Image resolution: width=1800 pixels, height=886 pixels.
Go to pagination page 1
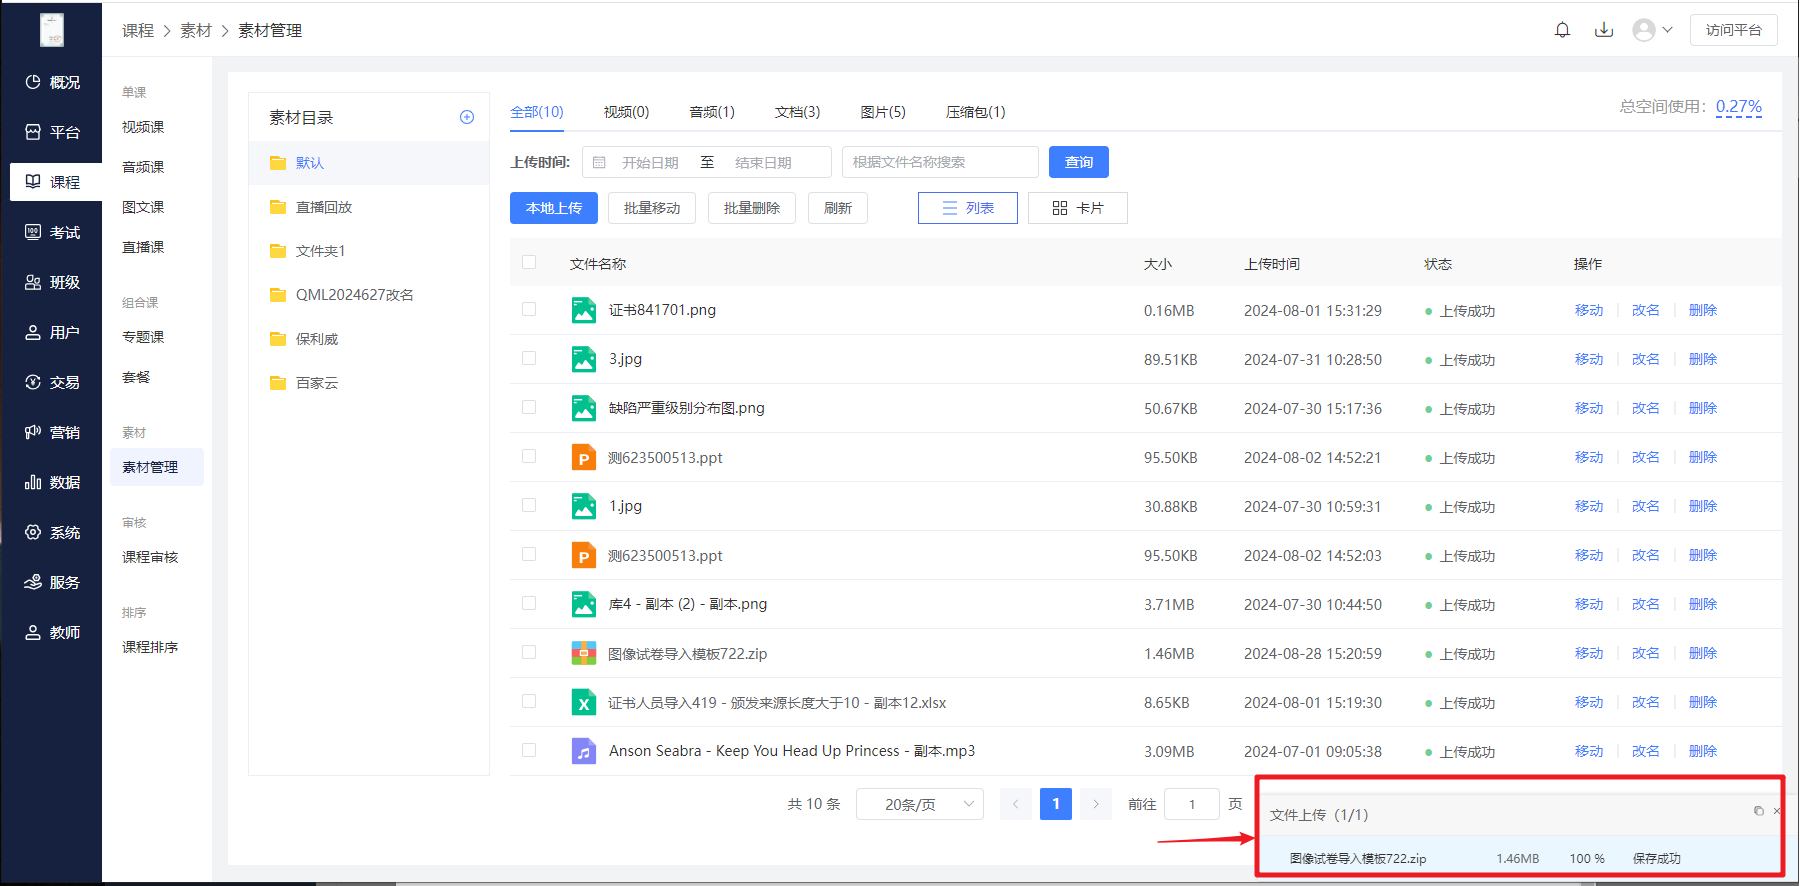[1056, 804]
